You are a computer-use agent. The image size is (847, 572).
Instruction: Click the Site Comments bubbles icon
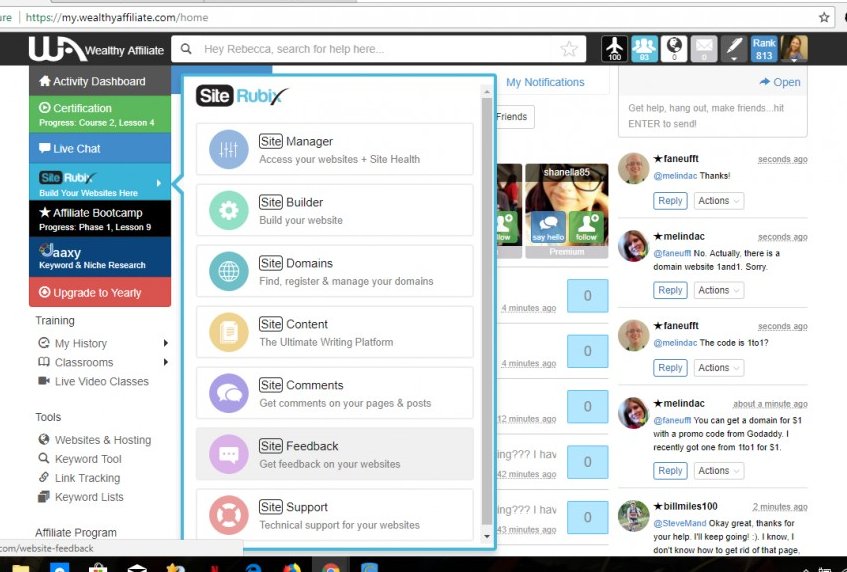(228, 394)
